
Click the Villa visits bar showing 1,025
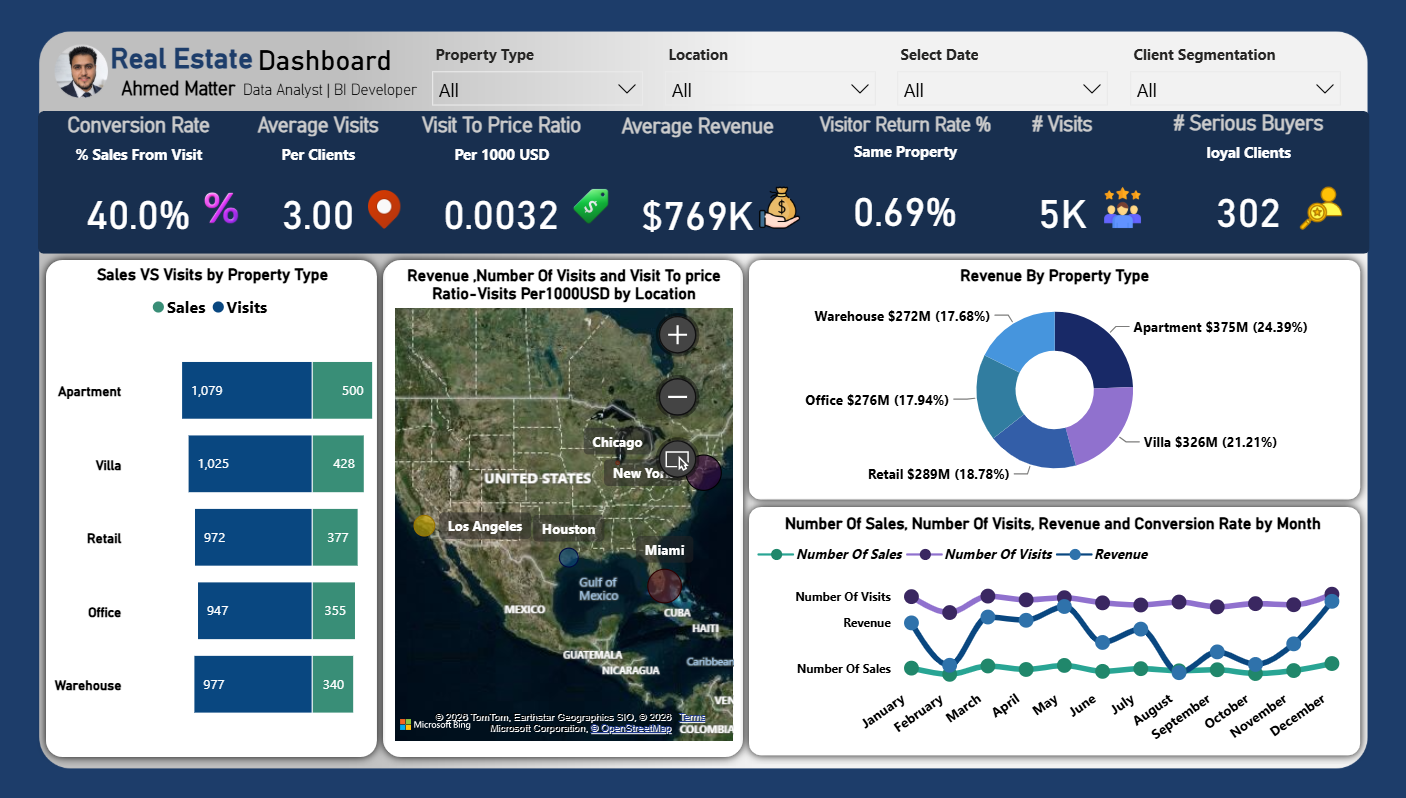(250, 464)
